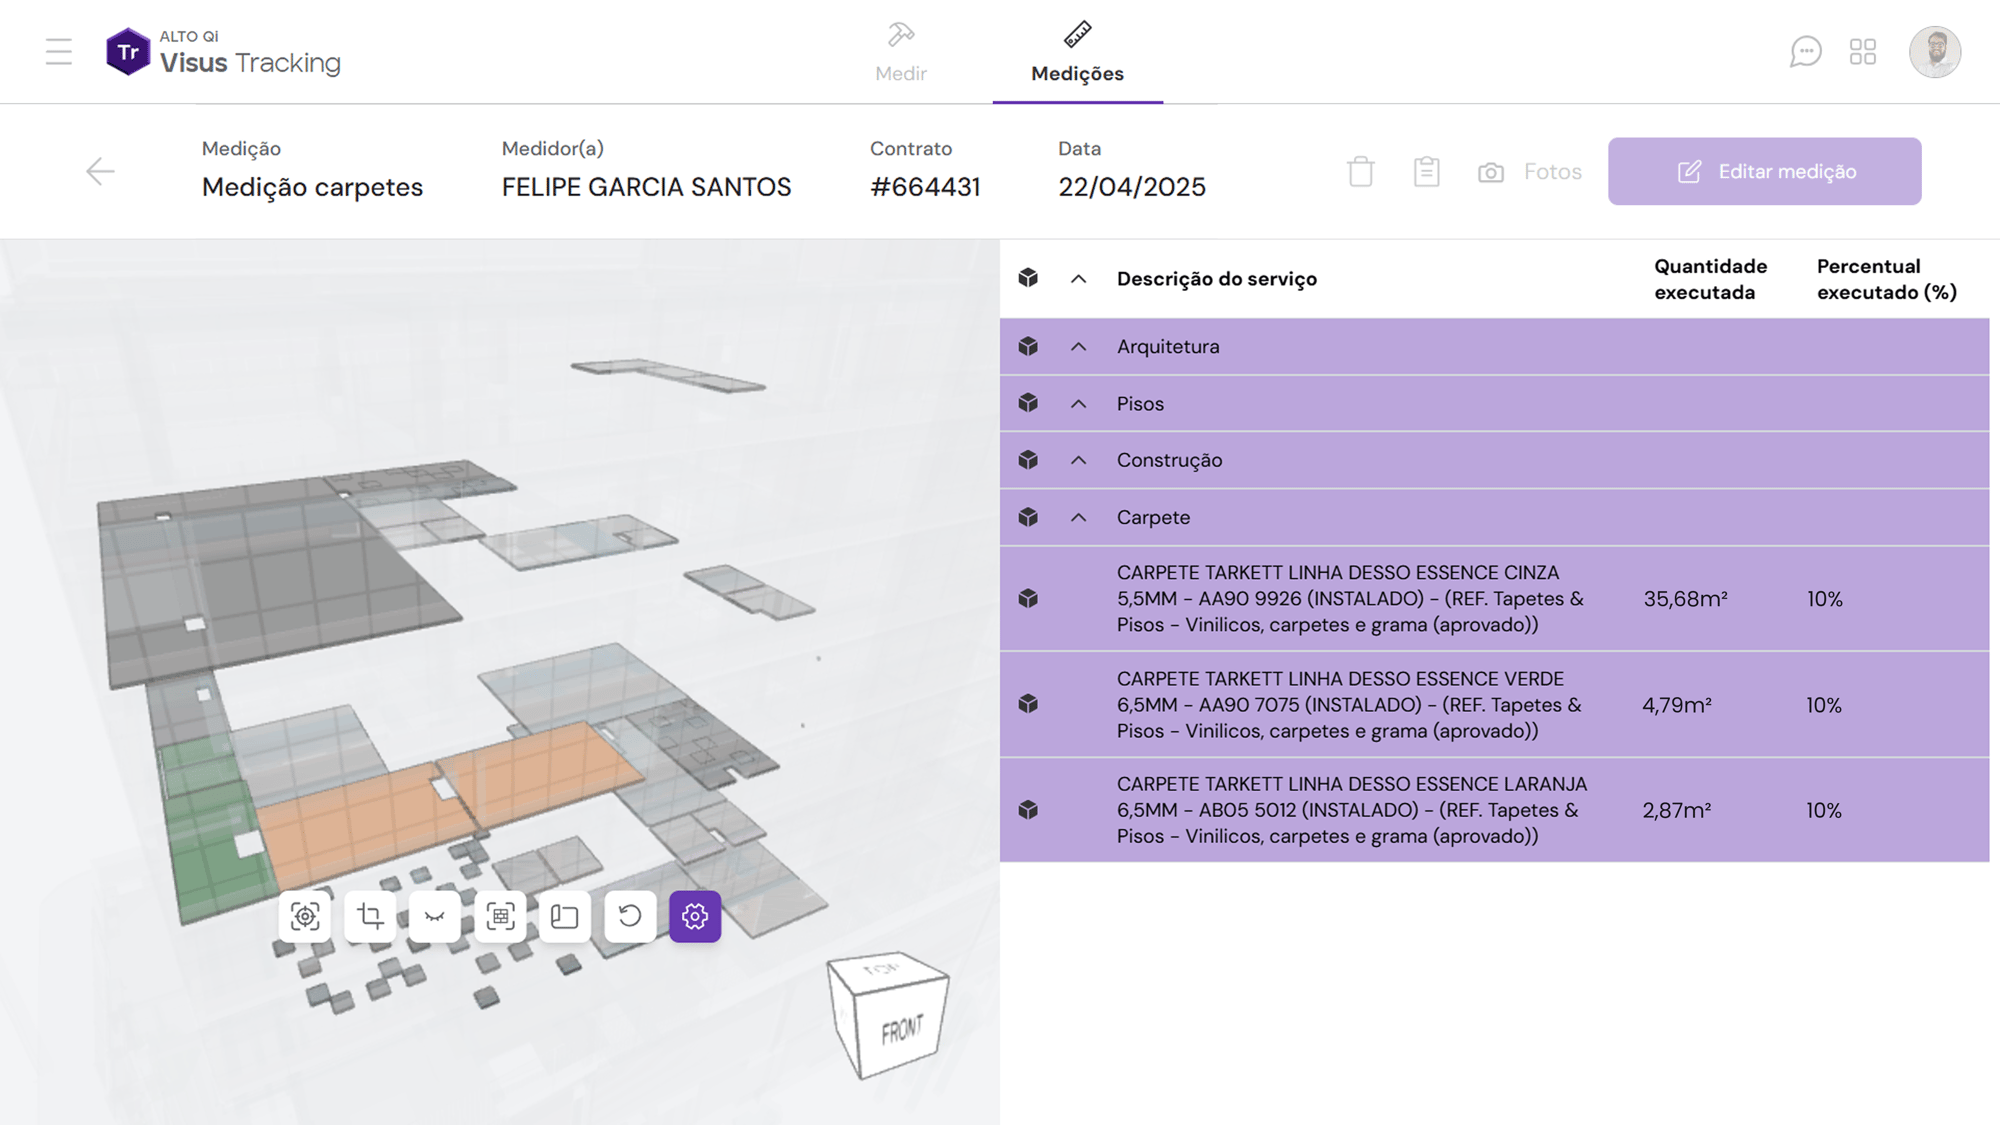The width and height of the screenshot is (2000, 1125).
Task: Click the focus target viewer tool
Action: 305,916
